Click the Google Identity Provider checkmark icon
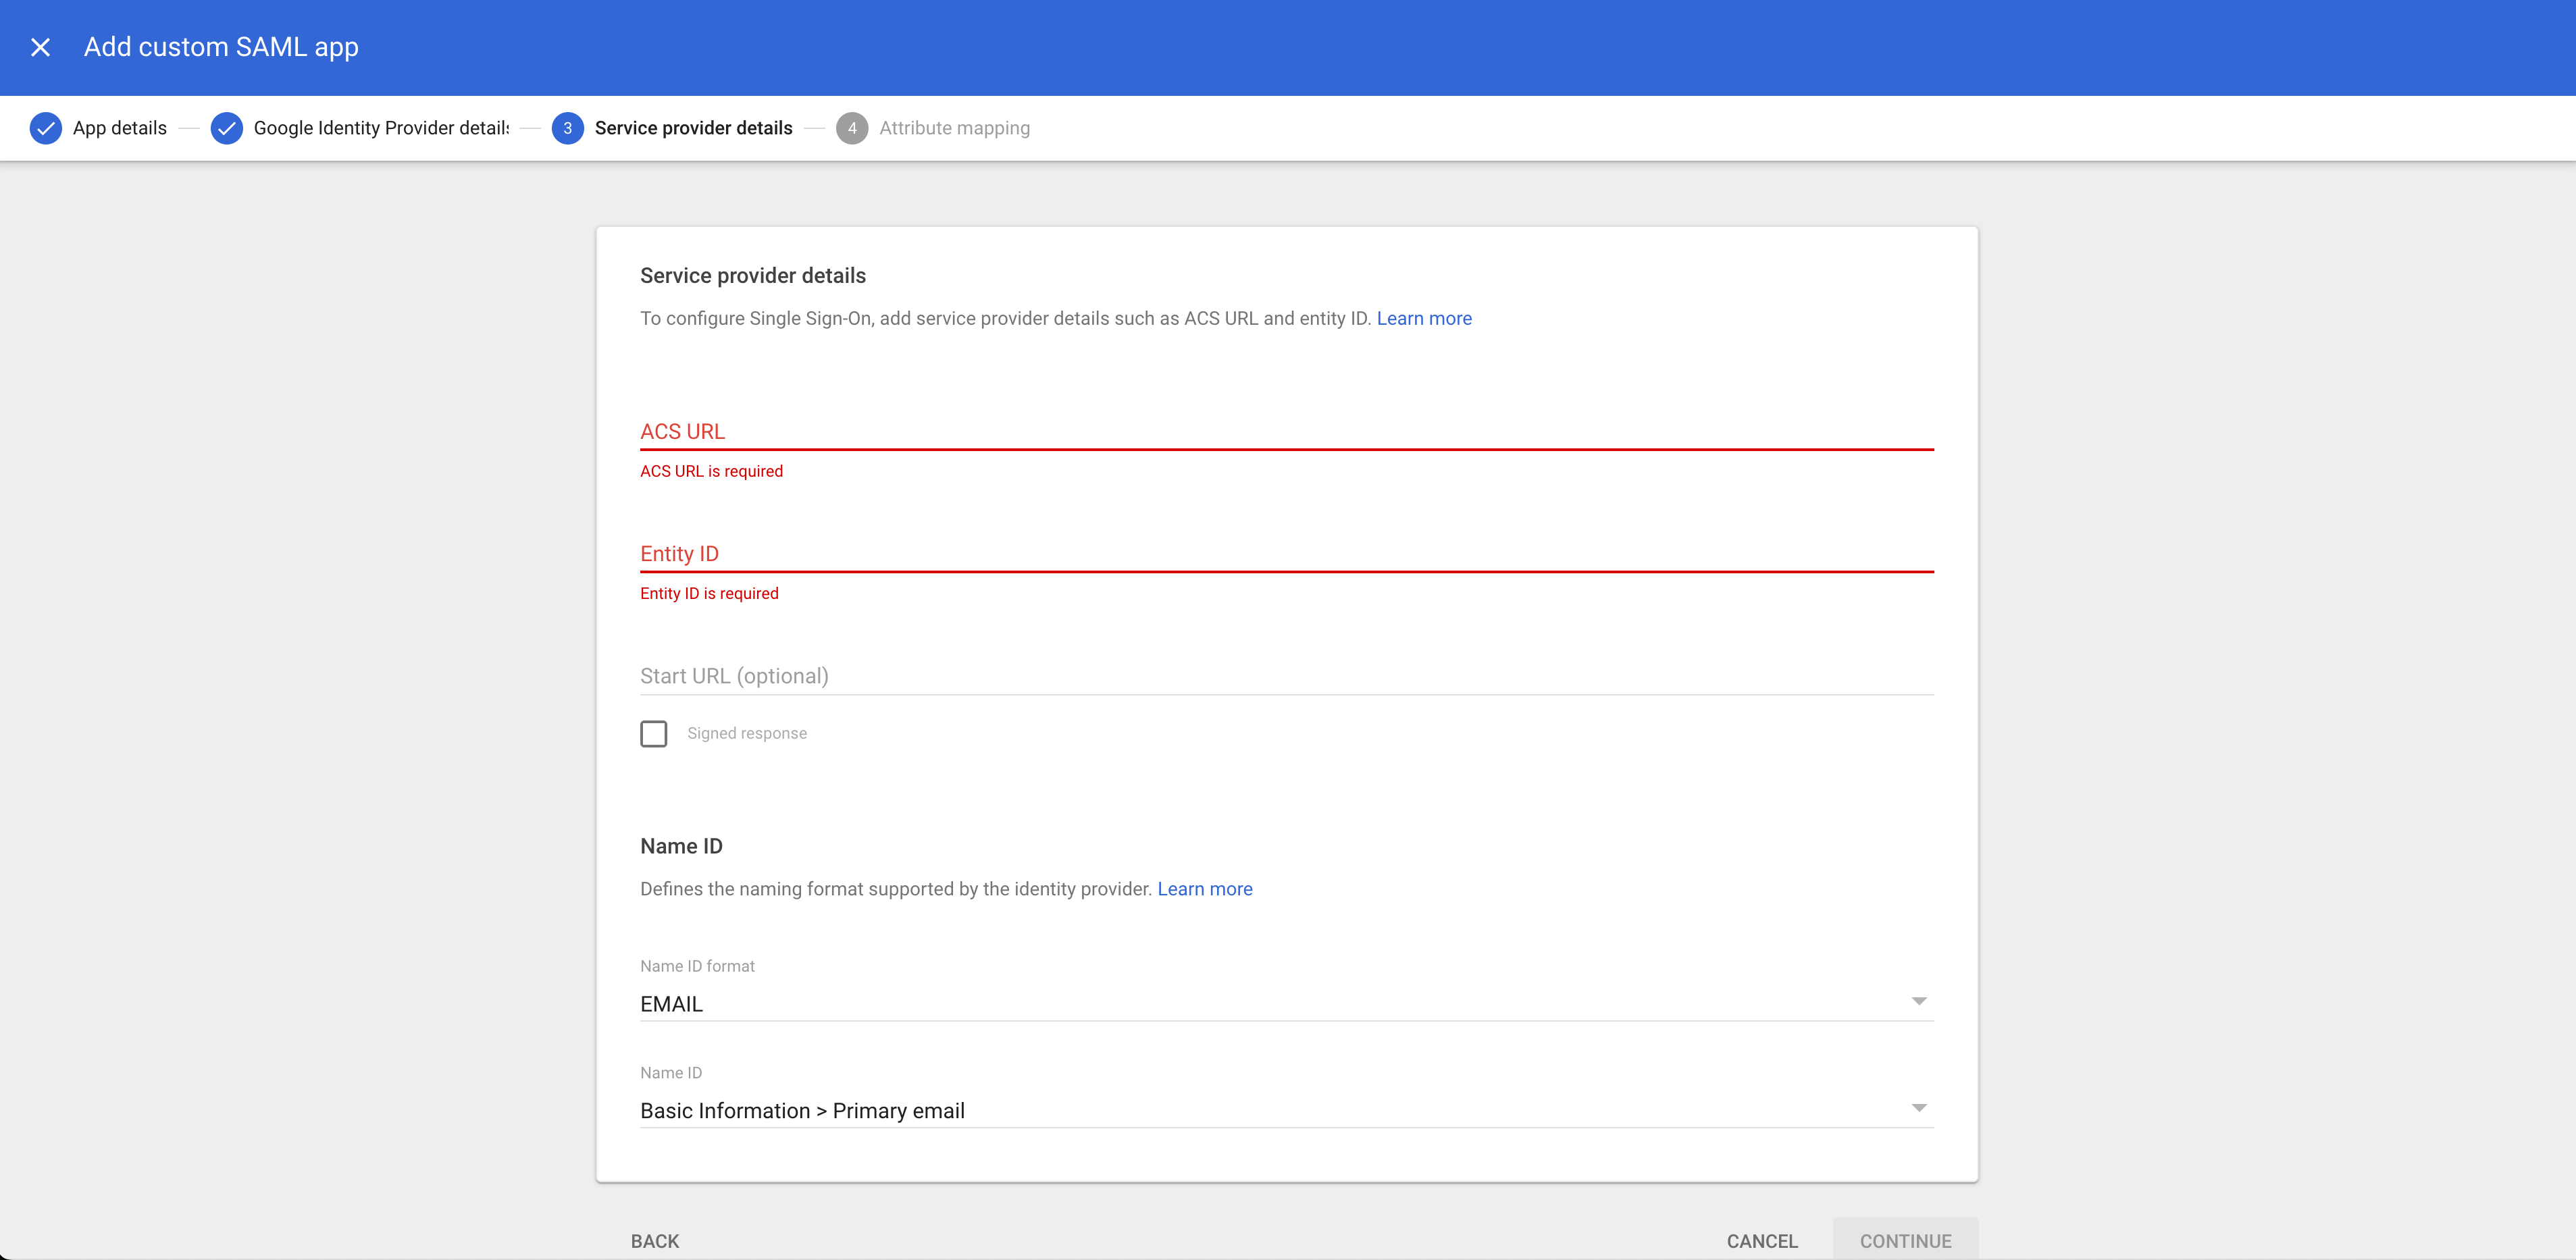The image size is (2576, 1260). (227, 128)
